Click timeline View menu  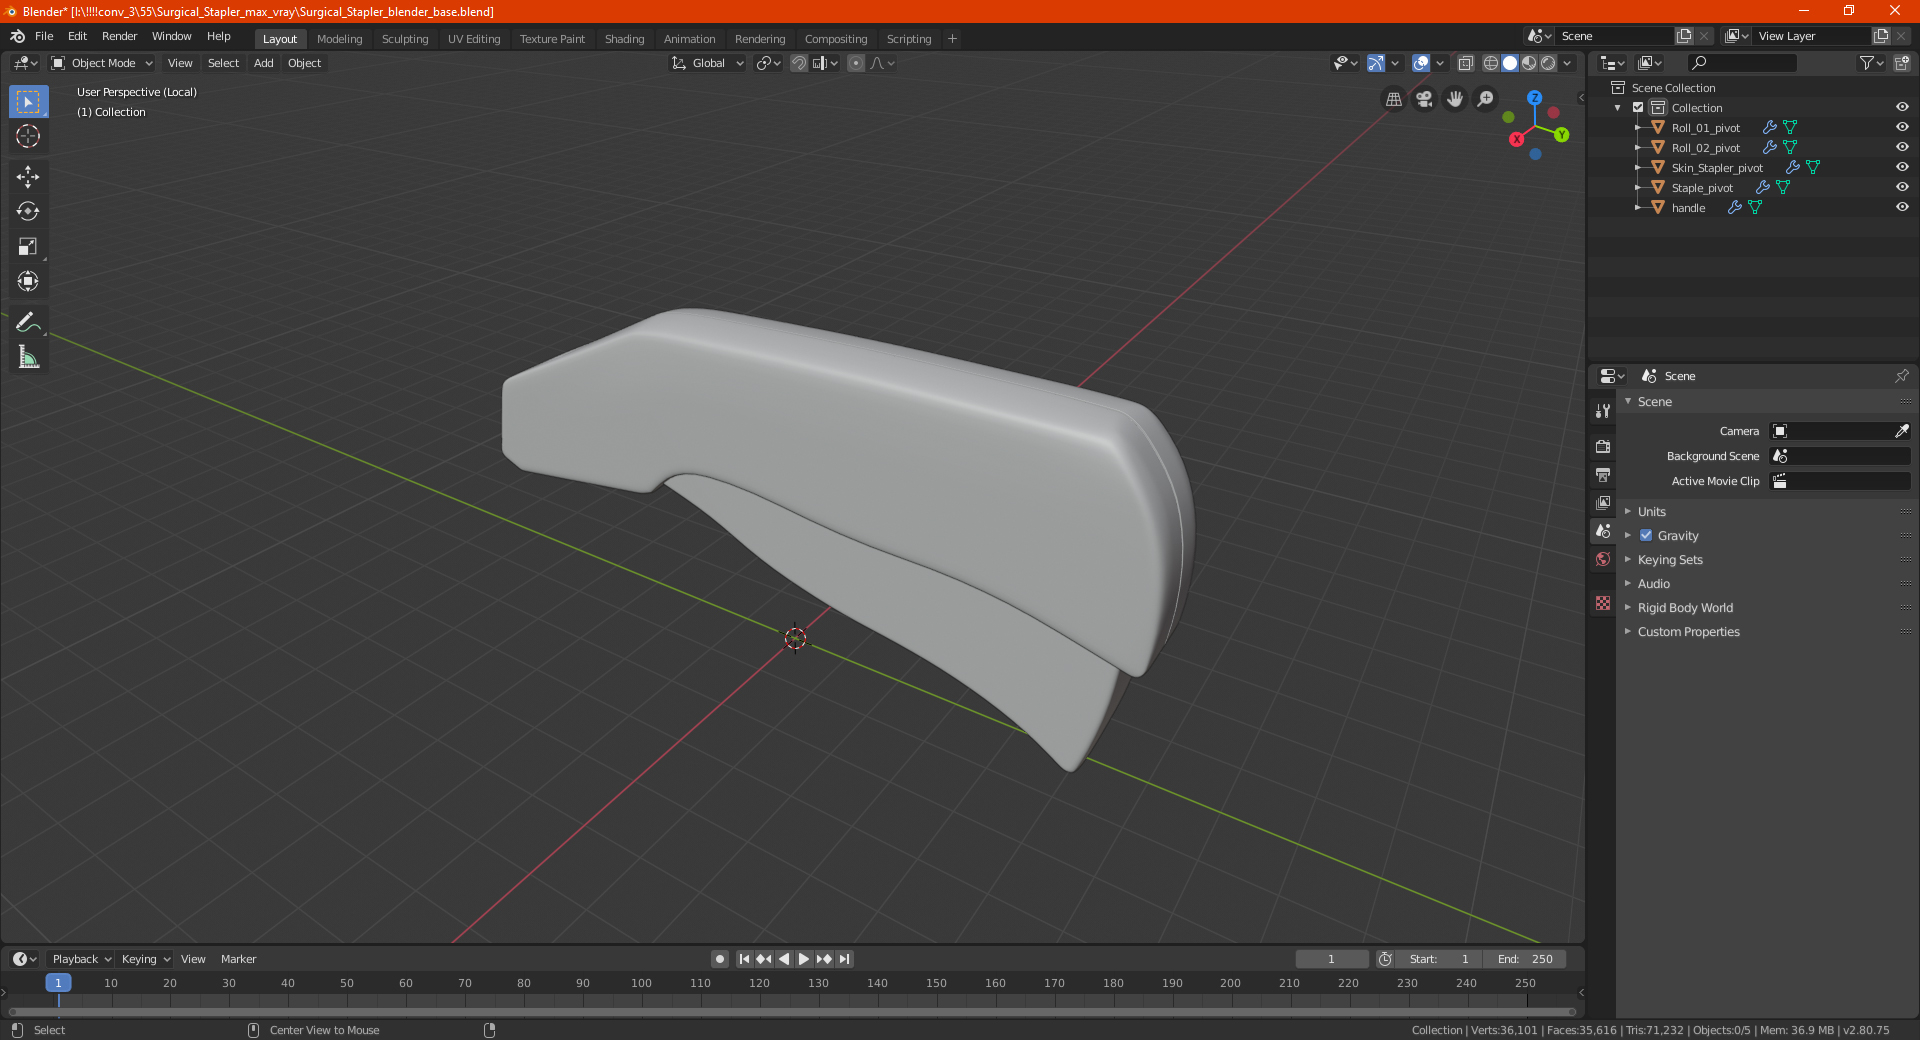click(193, 959)
